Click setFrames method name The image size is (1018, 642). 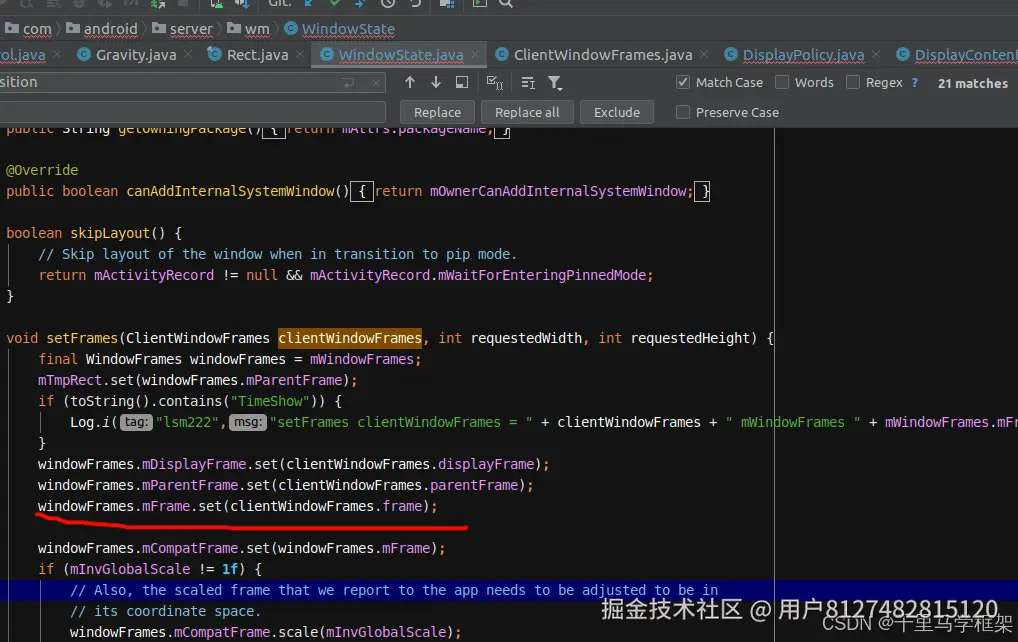coord(82,338)
